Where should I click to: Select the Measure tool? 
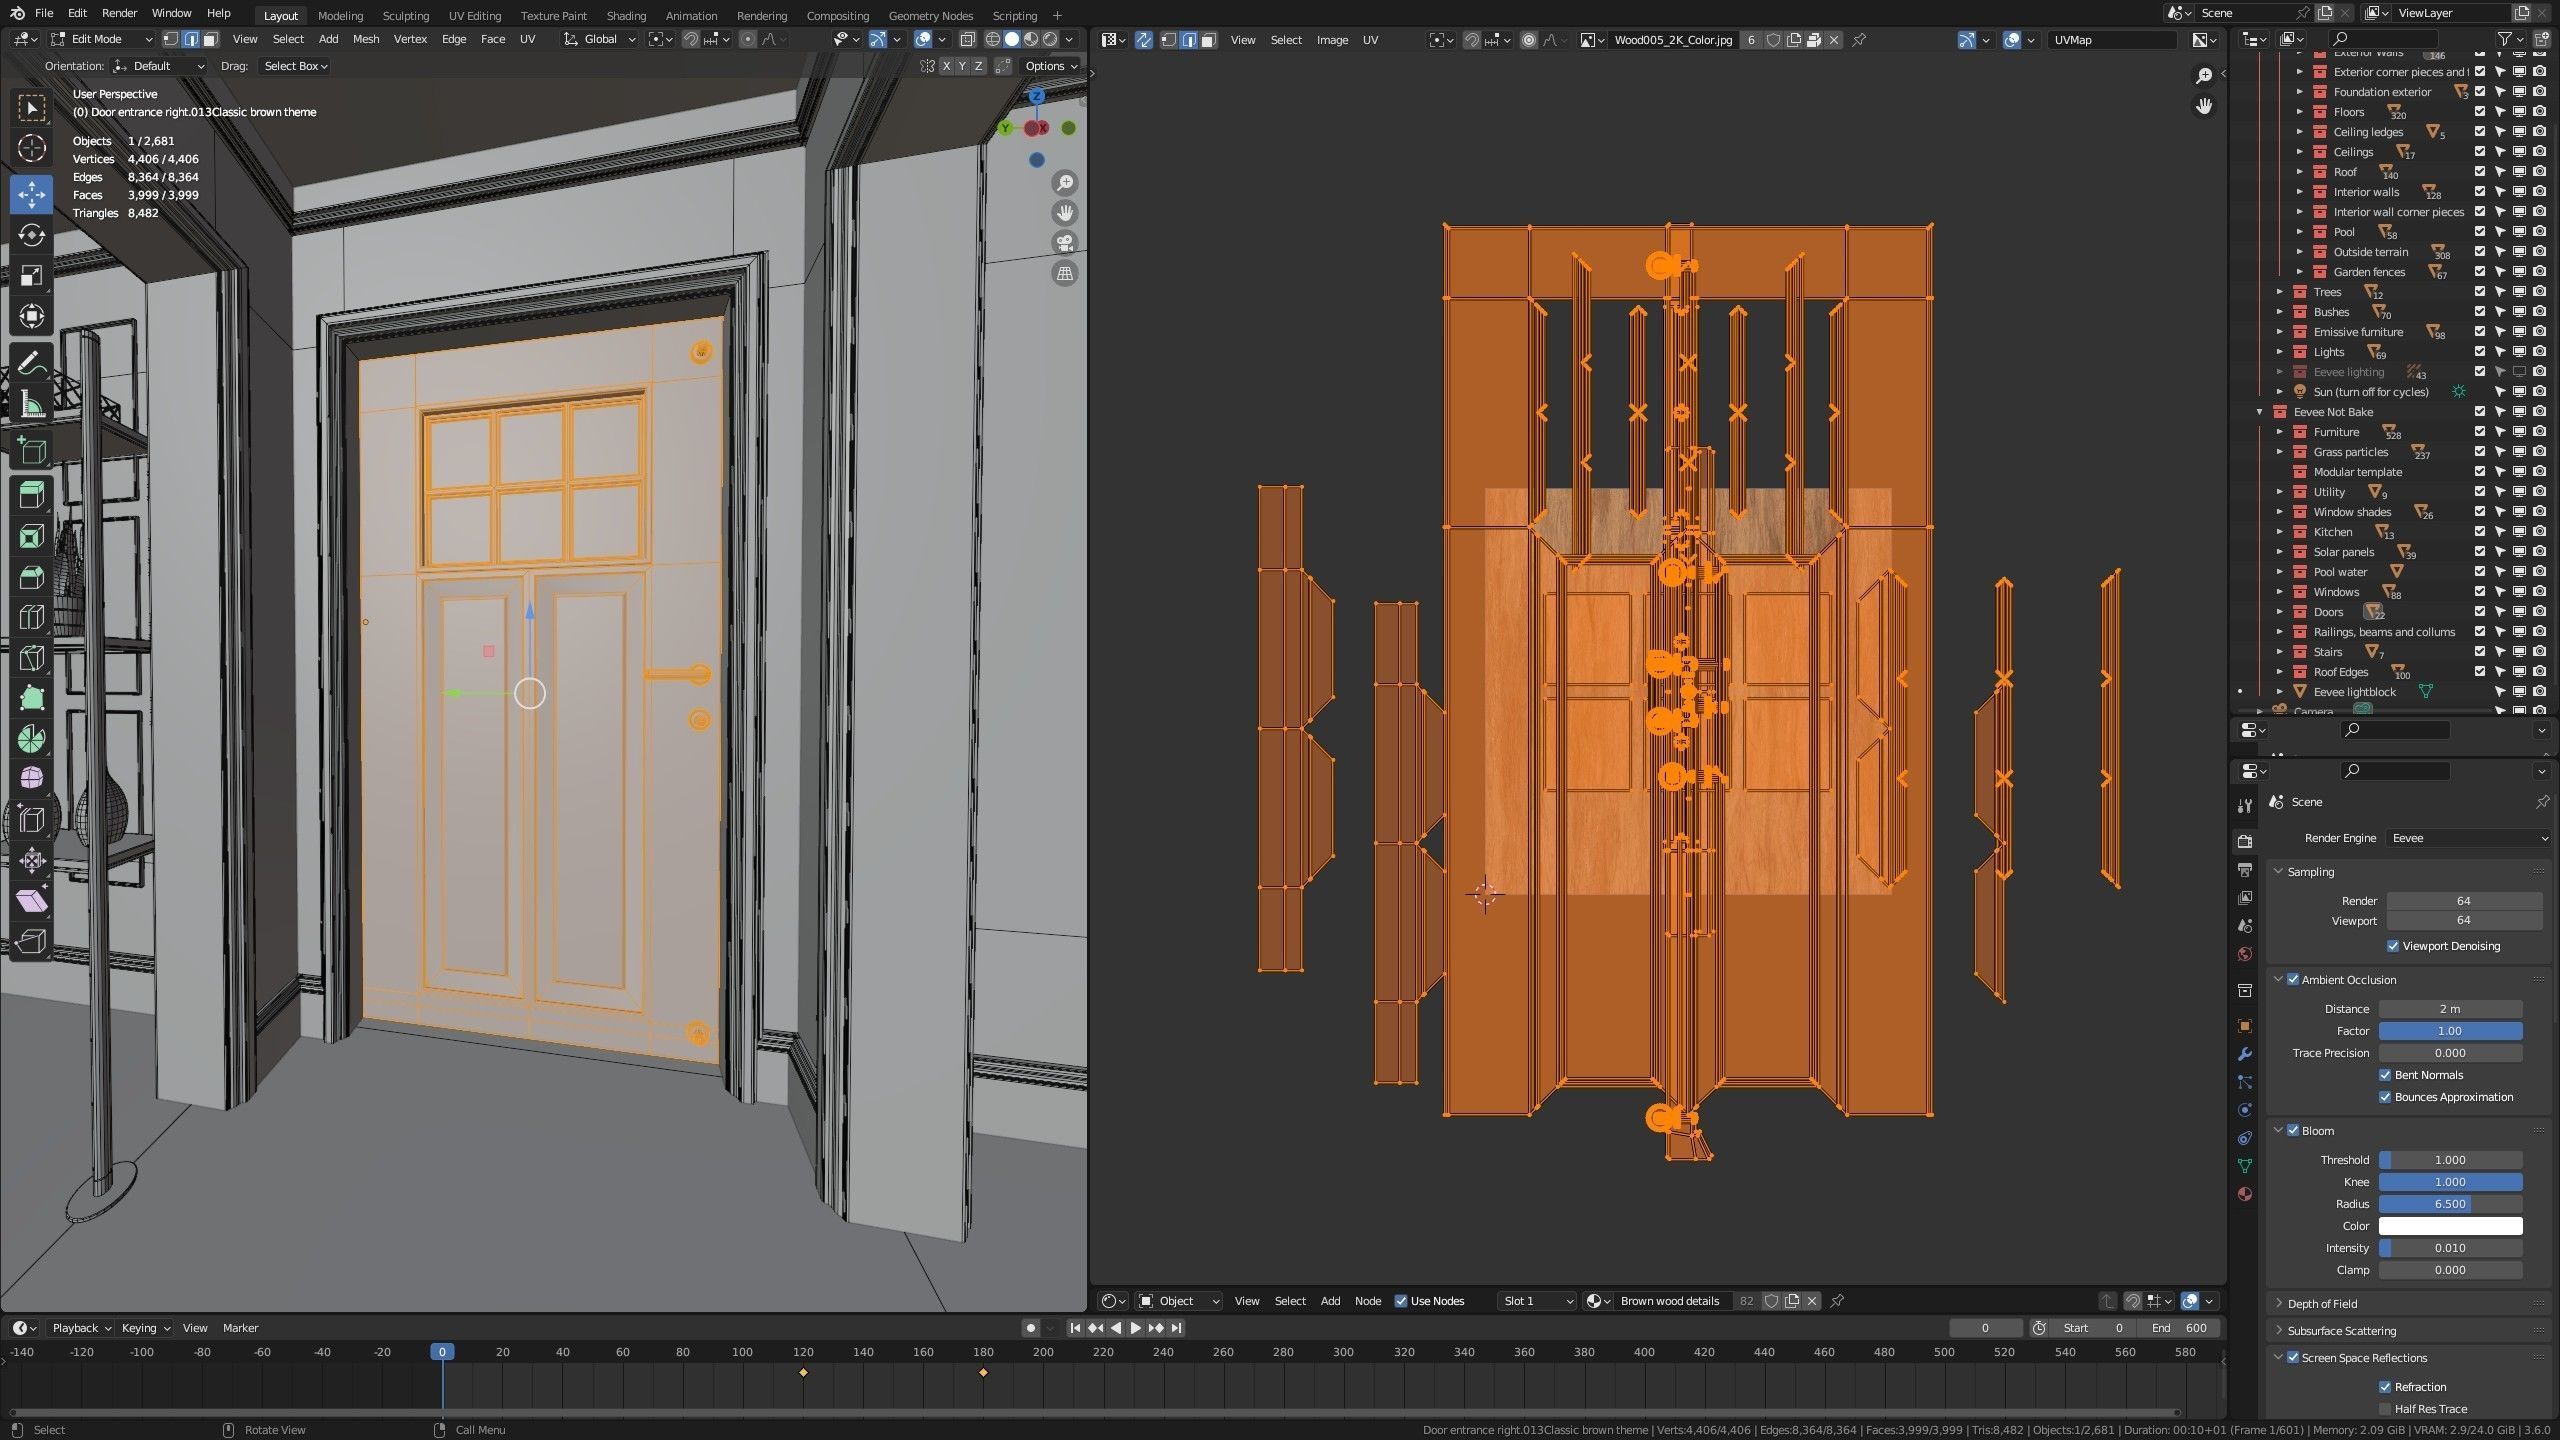(x=31, y=405)
